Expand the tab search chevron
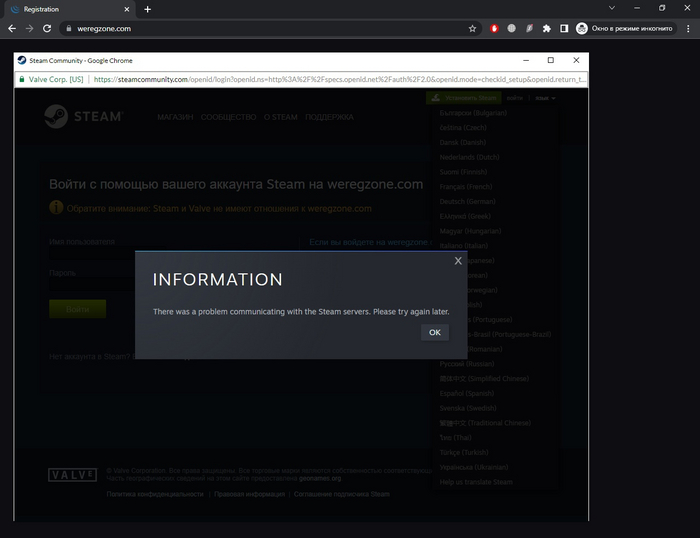The height and width of the screenshot is (538, 700). (611, 8)
